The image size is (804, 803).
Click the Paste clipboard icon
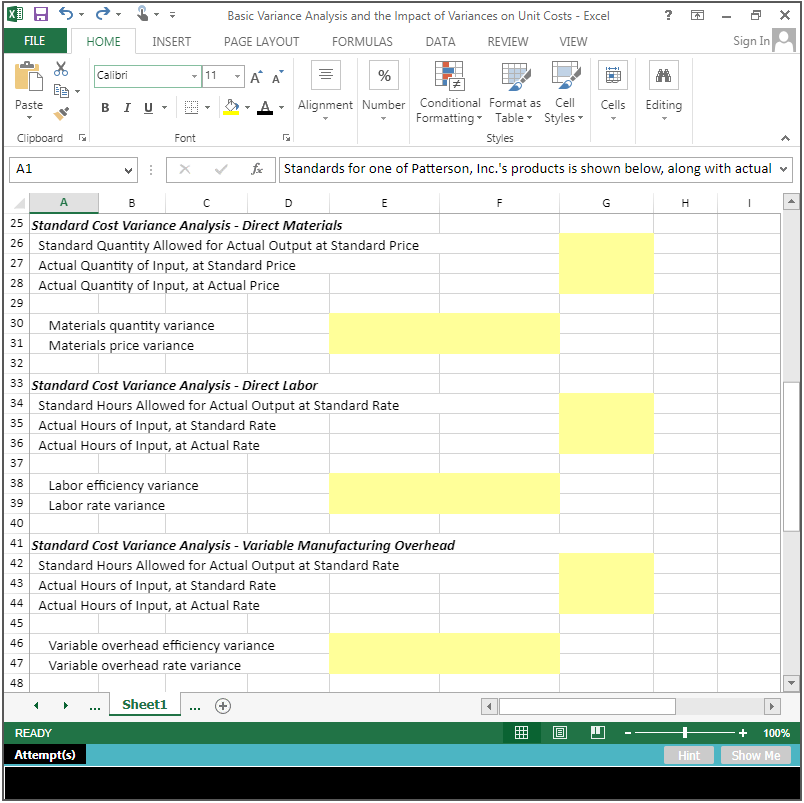(x=29, y=77)
